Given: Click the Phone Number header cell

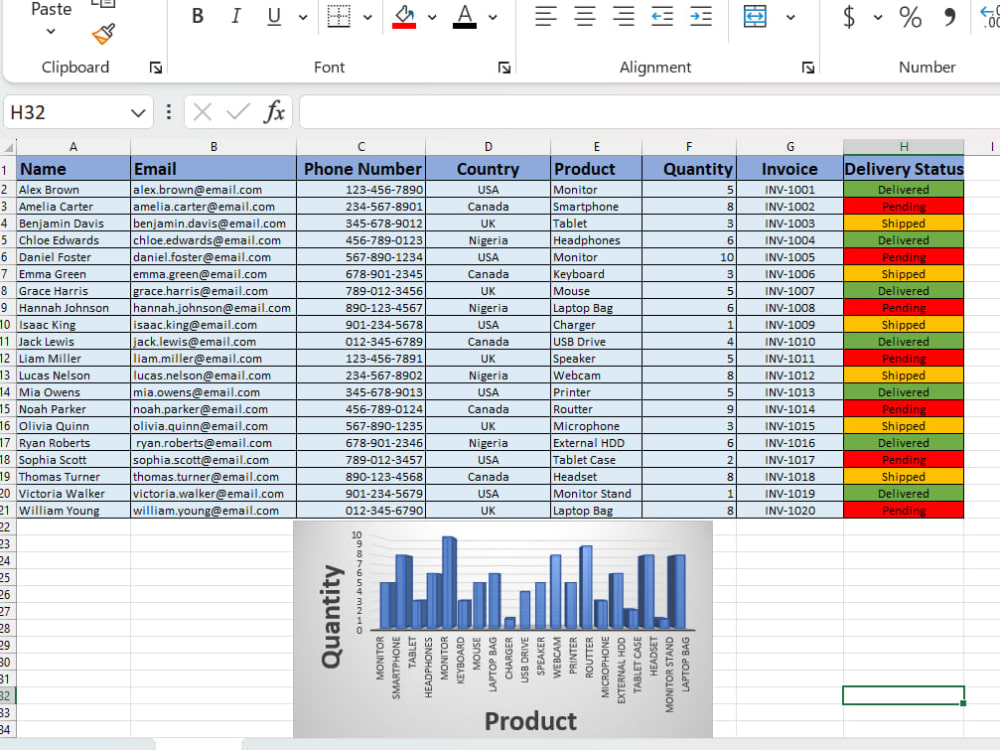Looking at the screenshot, I should 361,169.
